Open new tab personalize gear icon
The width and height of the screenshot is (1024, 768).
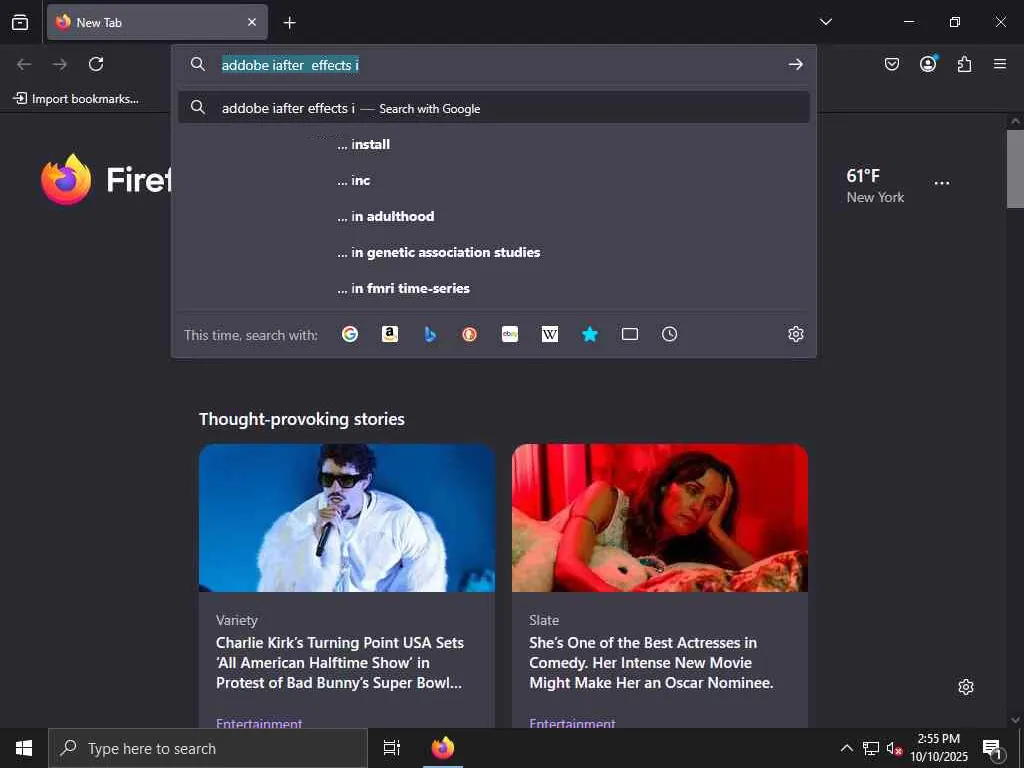pyautogui.click(x=966, y=687)
